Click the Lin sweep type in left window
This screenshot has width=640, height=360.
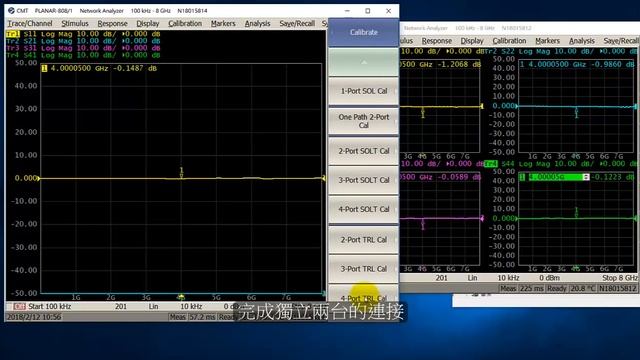pyautogui.click(x=153, y=307)
